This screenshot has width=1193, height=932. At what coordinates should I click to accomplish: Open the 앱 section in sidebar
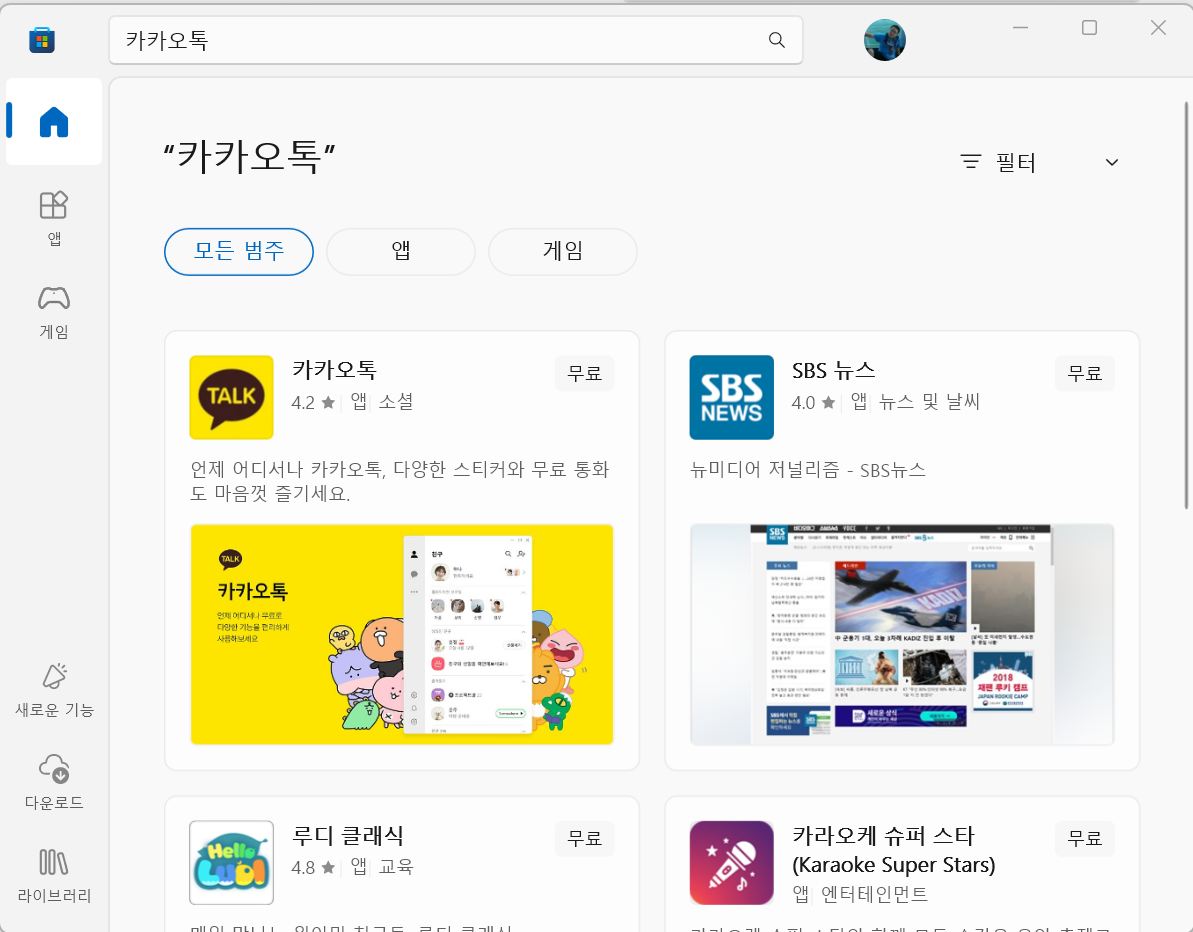click(x=54, y=218)
